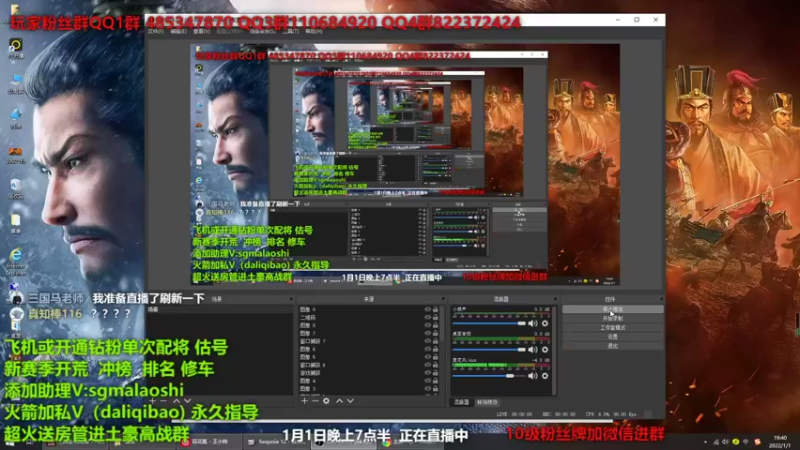
Task: Click the first mixer channel volume slider
Action: pyautogui.click(x=489, y=323)
